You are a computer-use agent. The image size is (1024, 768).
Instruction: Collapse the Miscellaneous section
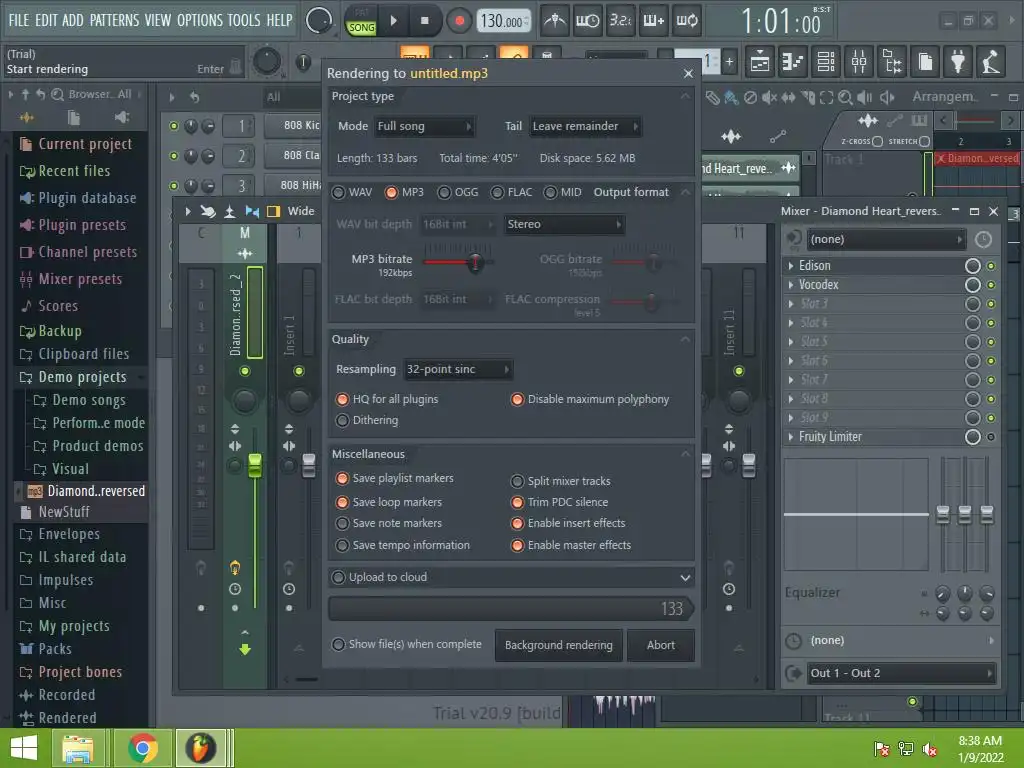(684, 454)
